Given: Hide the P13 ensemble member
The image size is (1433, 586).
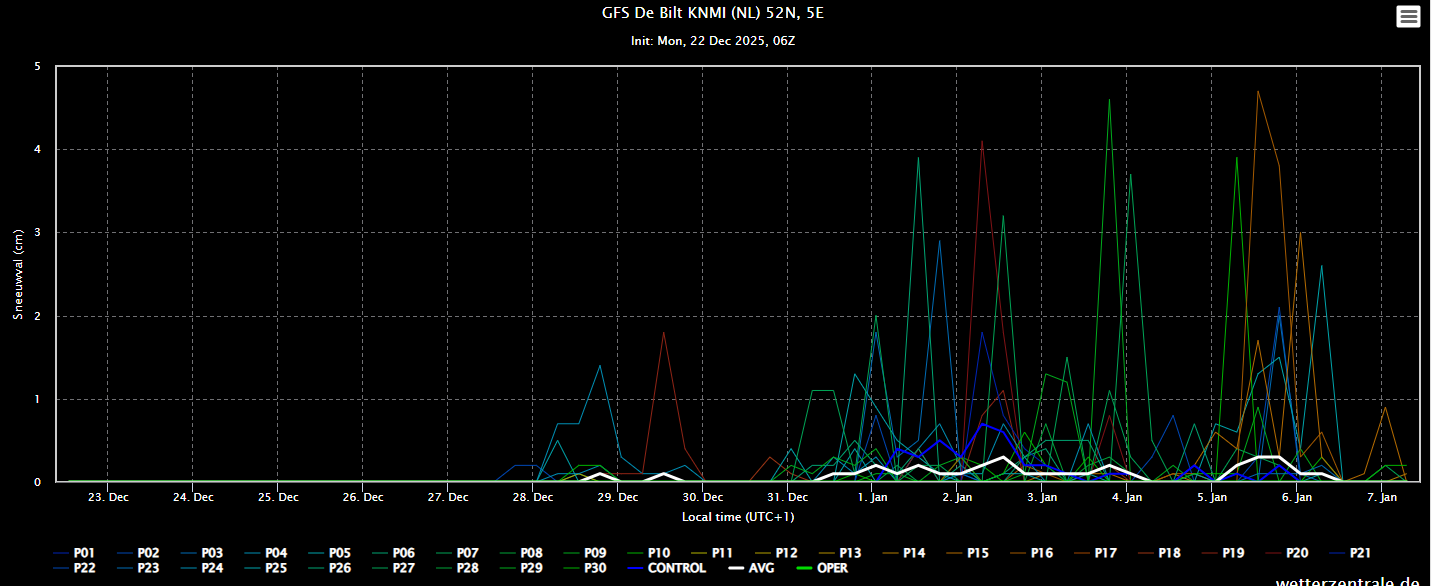Looking at the screenshot, I should [841, 553].
